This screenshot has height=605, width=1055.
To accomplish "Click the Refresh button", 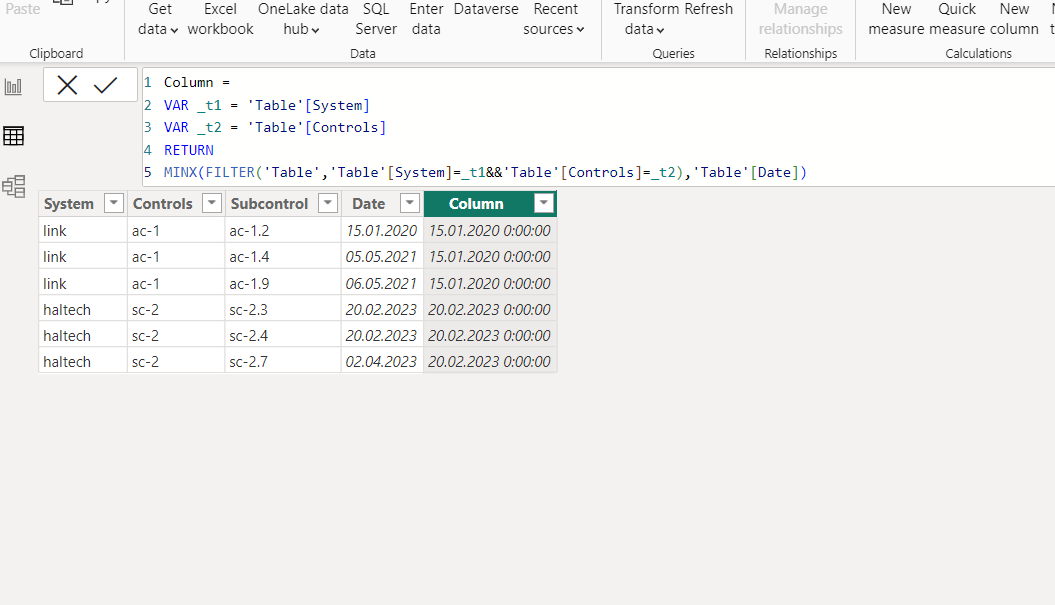I will (706, 9).
